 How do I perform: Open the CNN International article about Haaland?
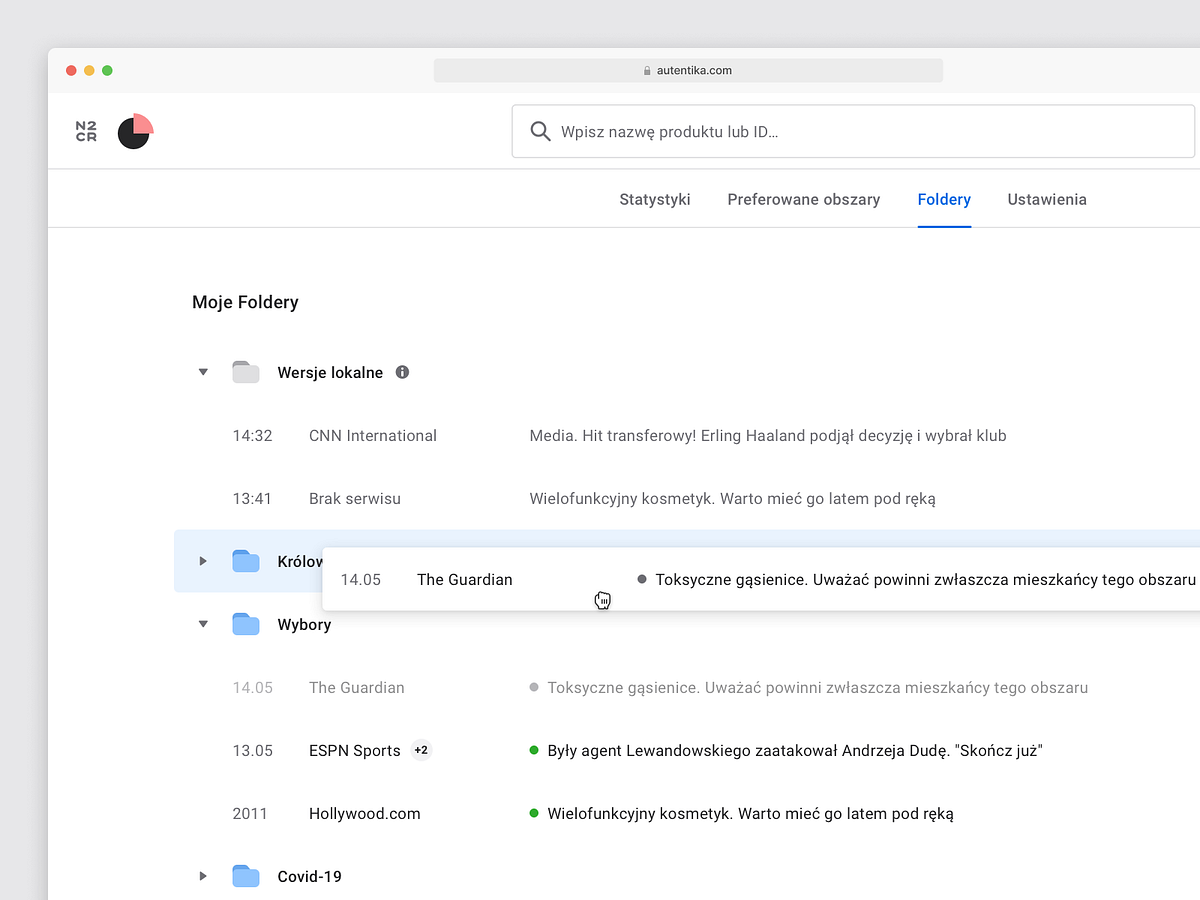tap(767, 436)
